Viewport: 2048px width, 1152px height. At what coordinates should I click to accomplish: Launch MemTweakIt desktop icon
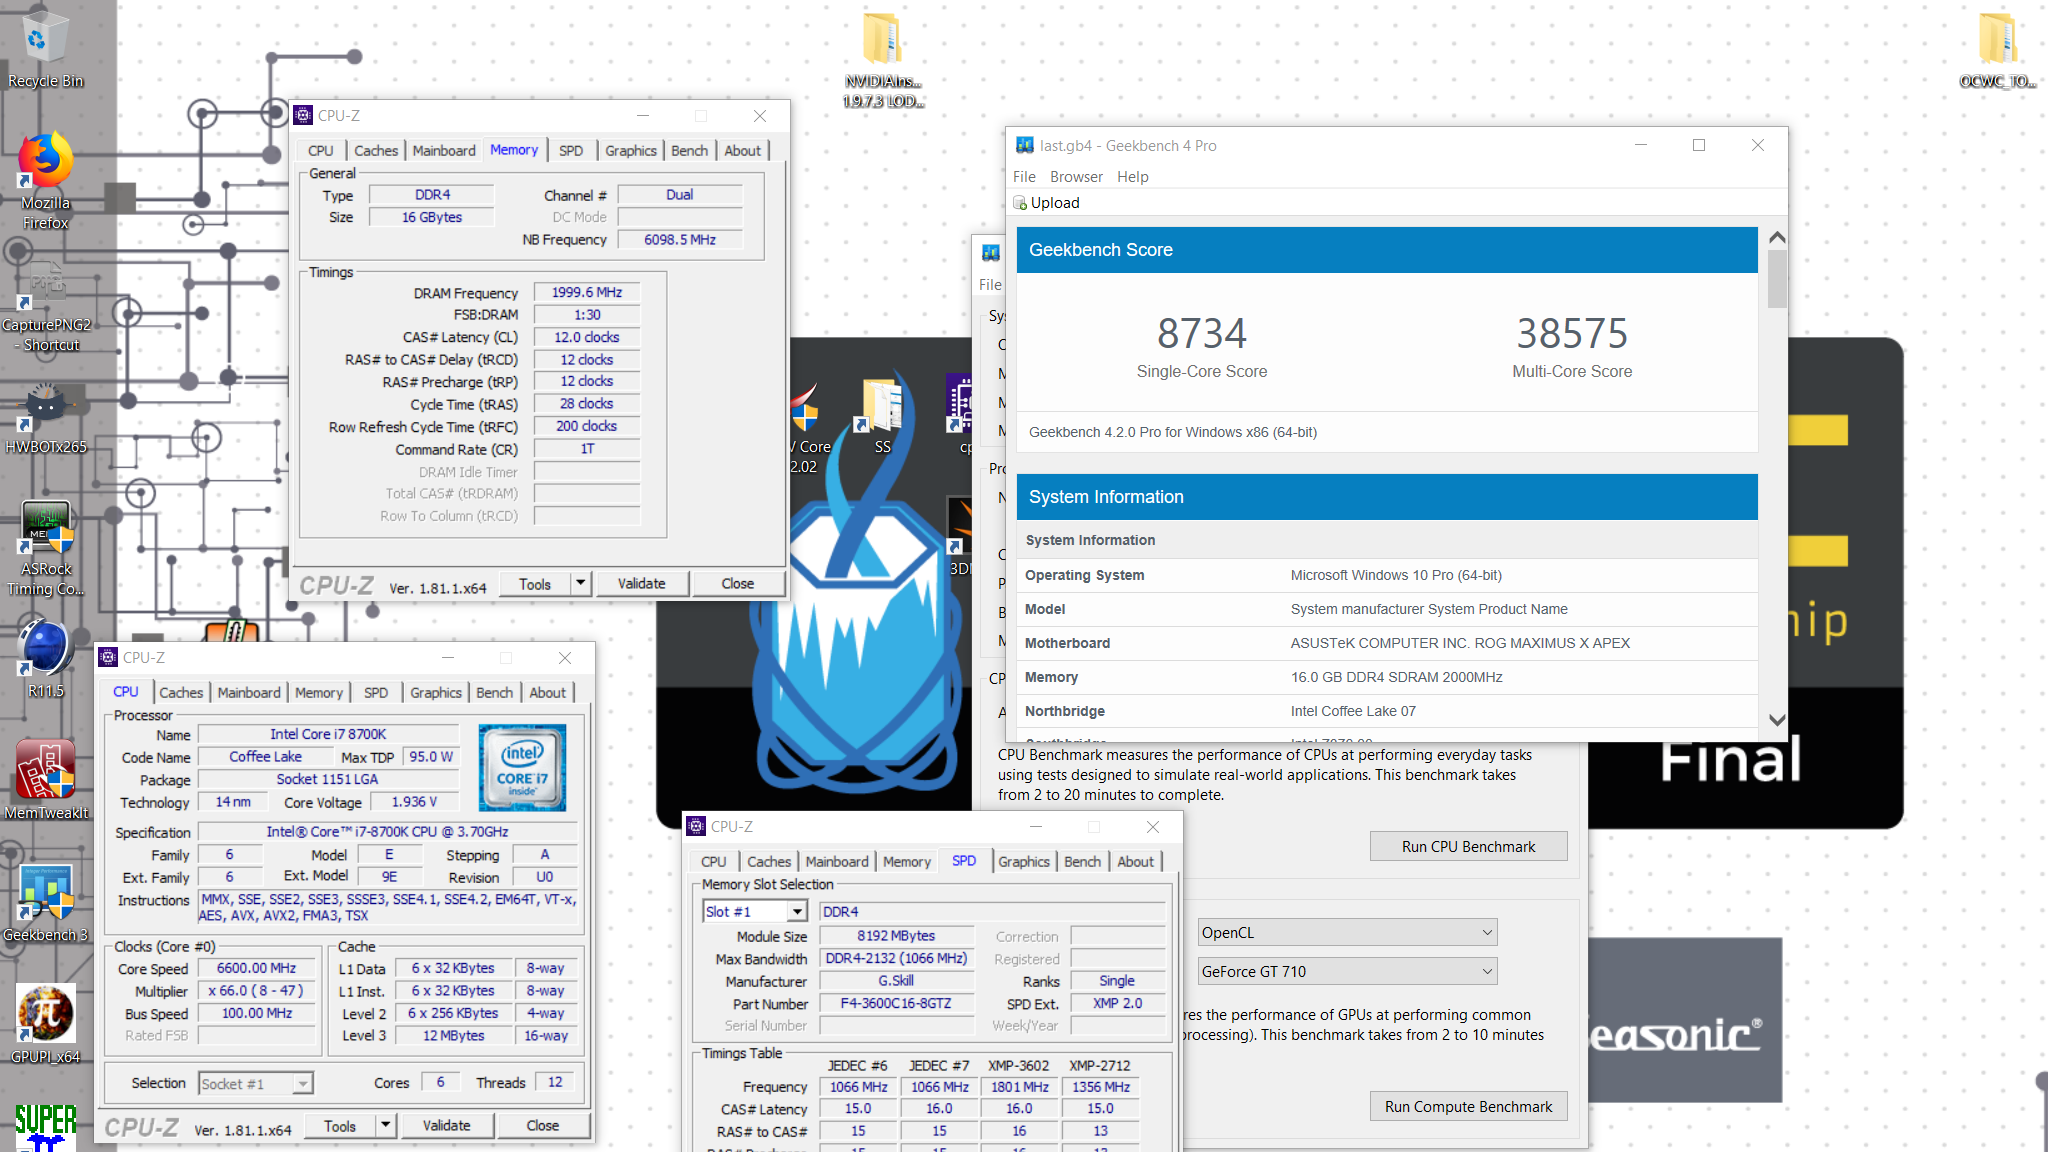[45, 780]
